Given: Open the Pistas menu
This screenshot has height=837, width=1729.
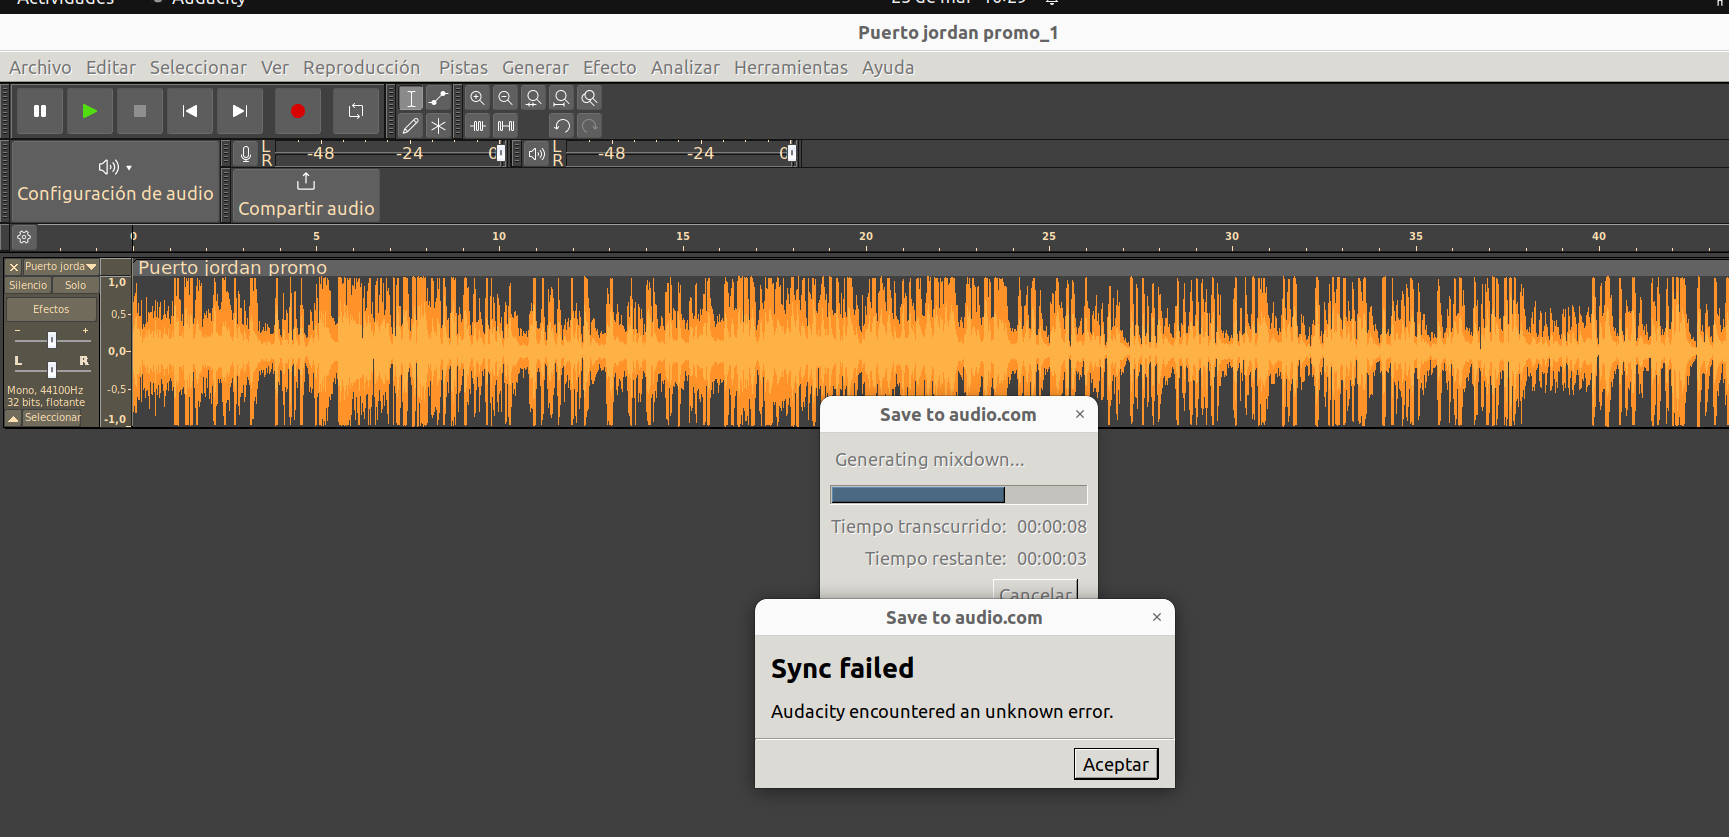Looking at the screenshot, I should point(464,67).
